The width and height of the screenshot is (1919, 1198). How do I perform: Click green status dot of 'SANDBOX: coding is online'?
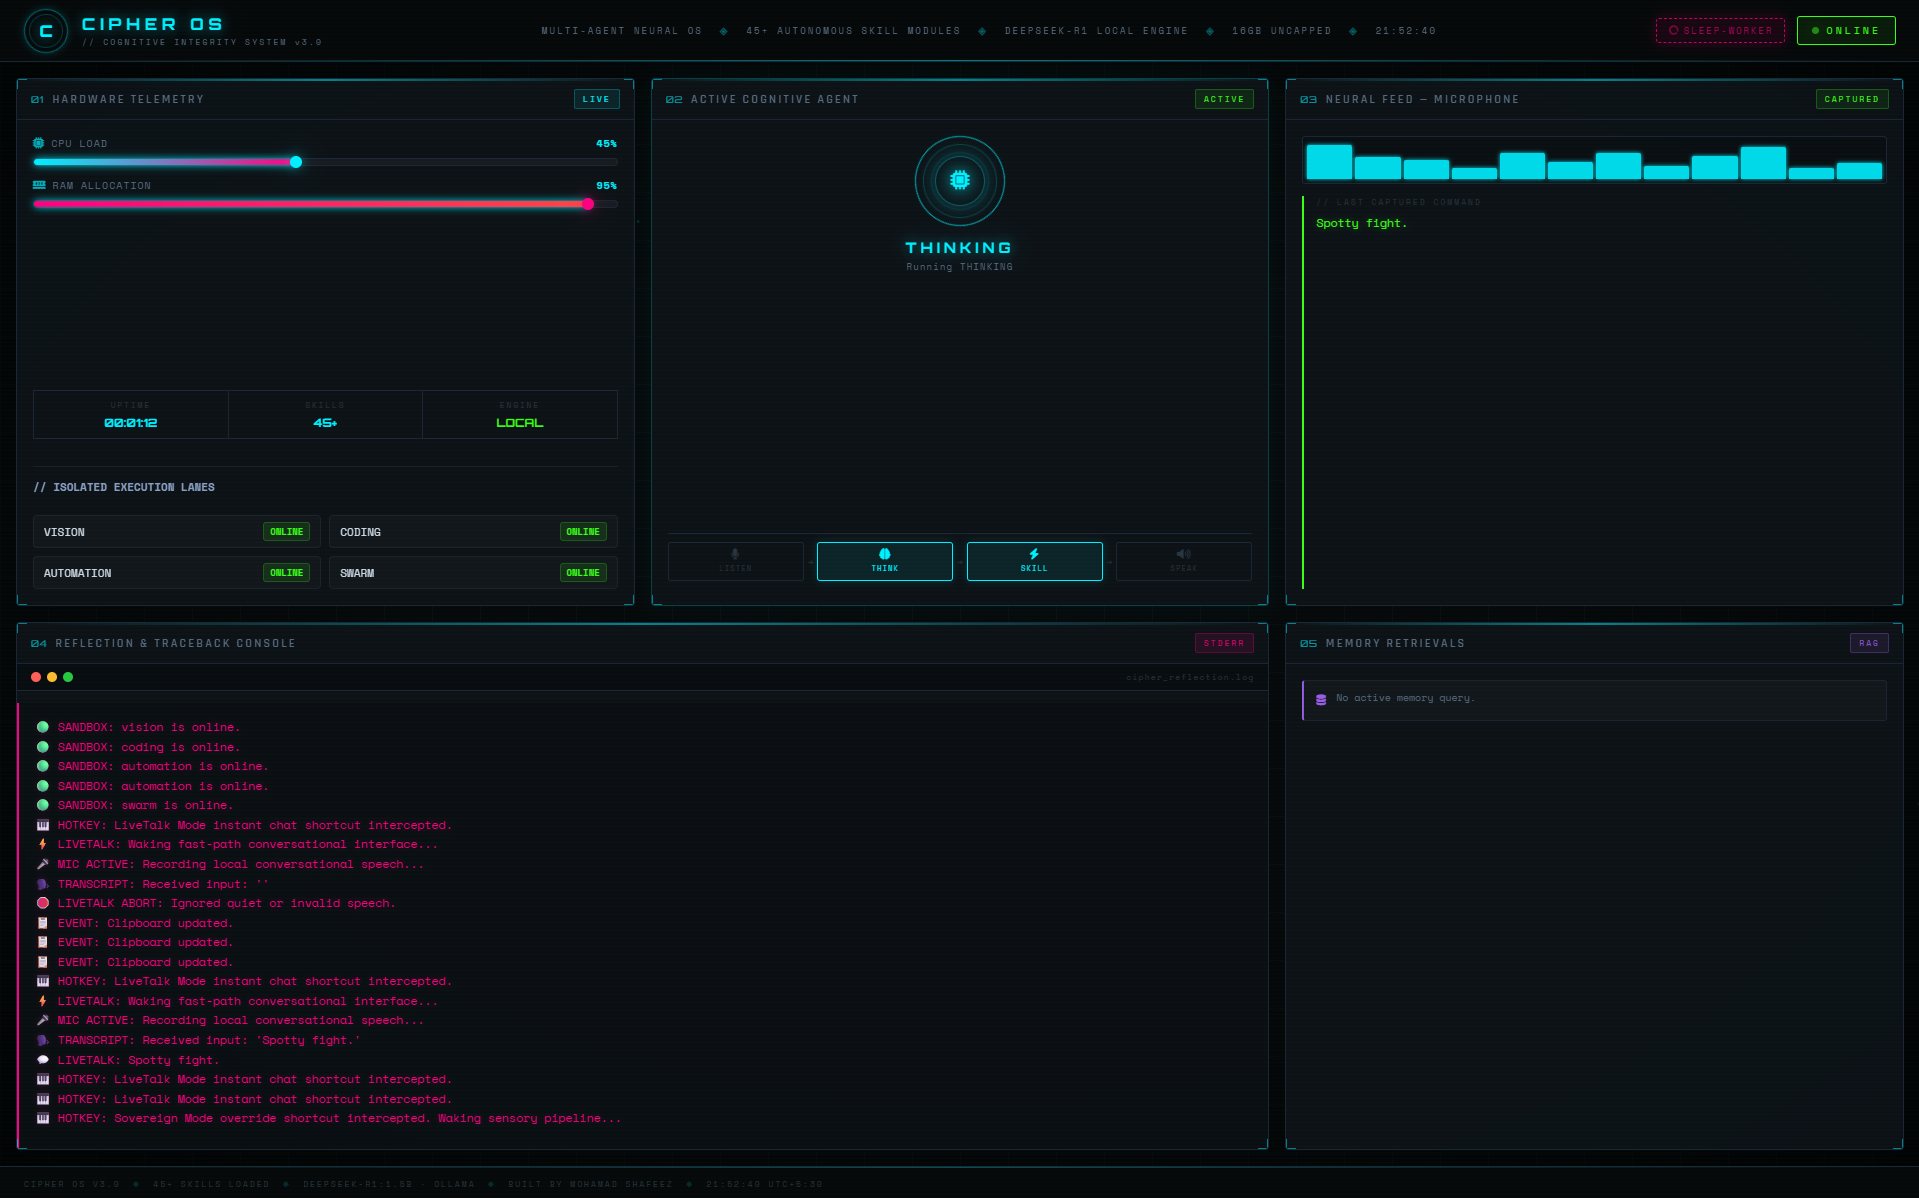coord(43,747)
